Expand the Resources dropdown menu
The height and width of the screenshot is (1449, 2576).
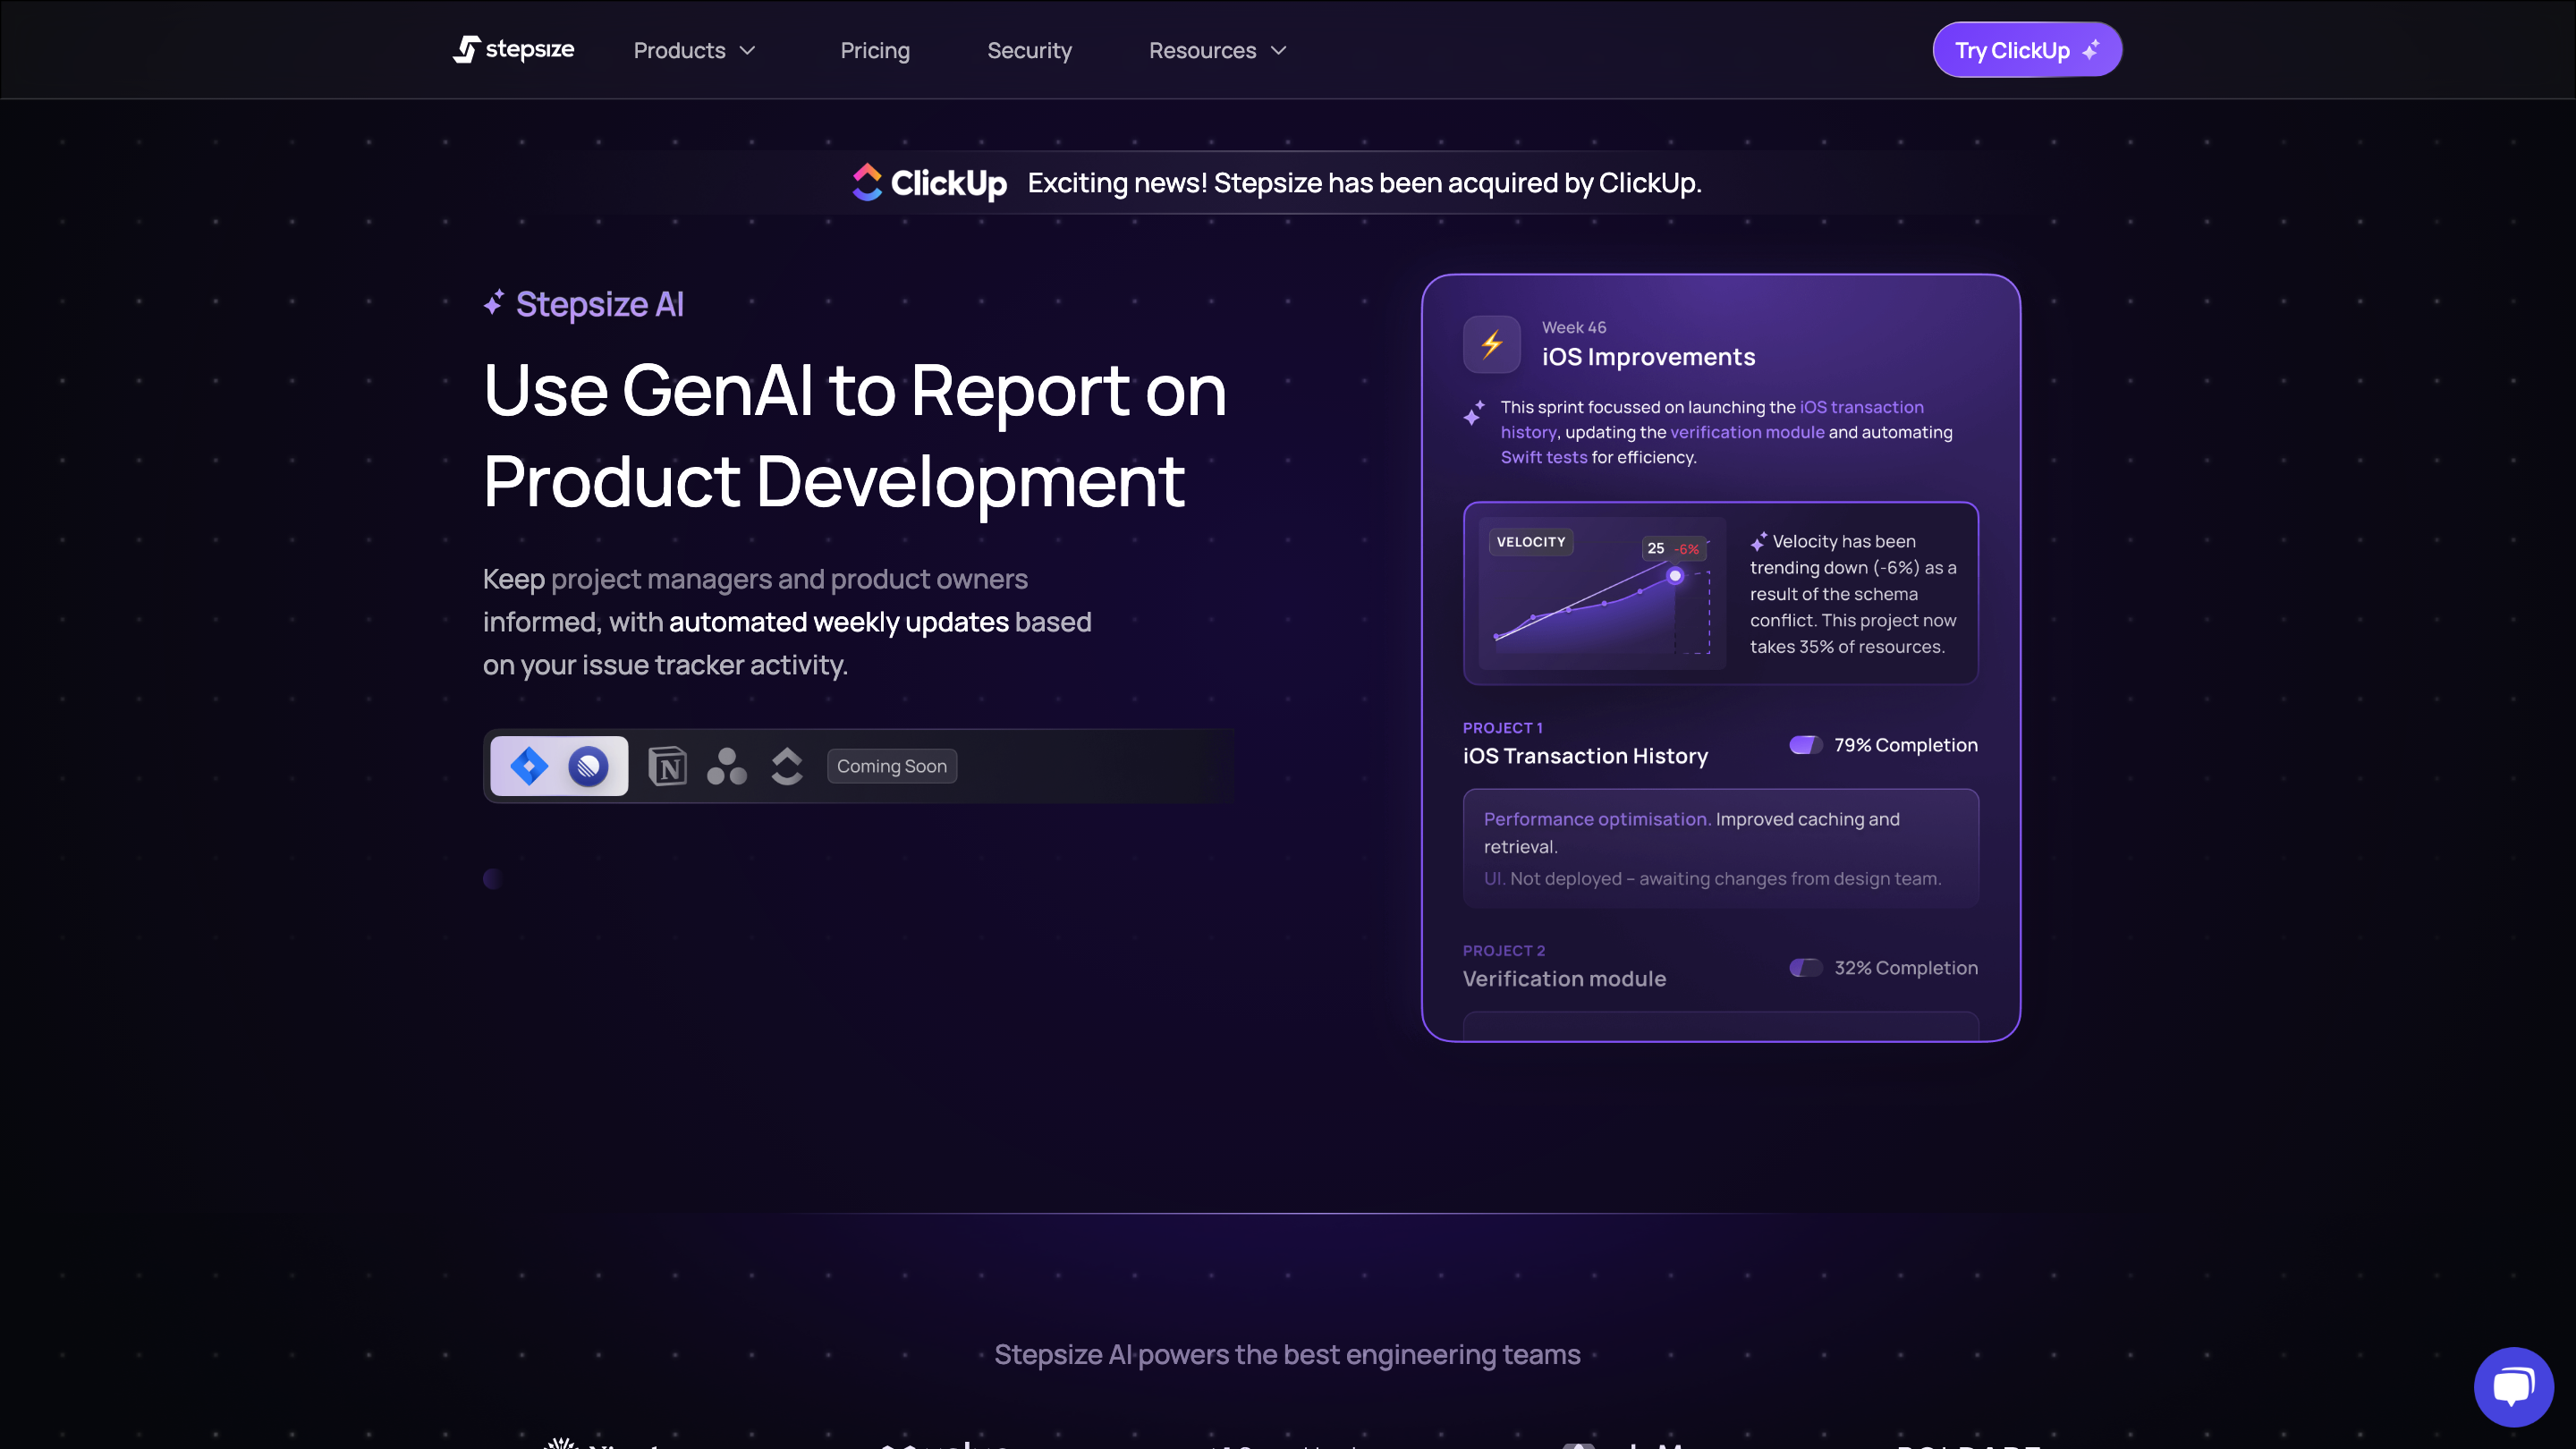tap(1217, 50)
